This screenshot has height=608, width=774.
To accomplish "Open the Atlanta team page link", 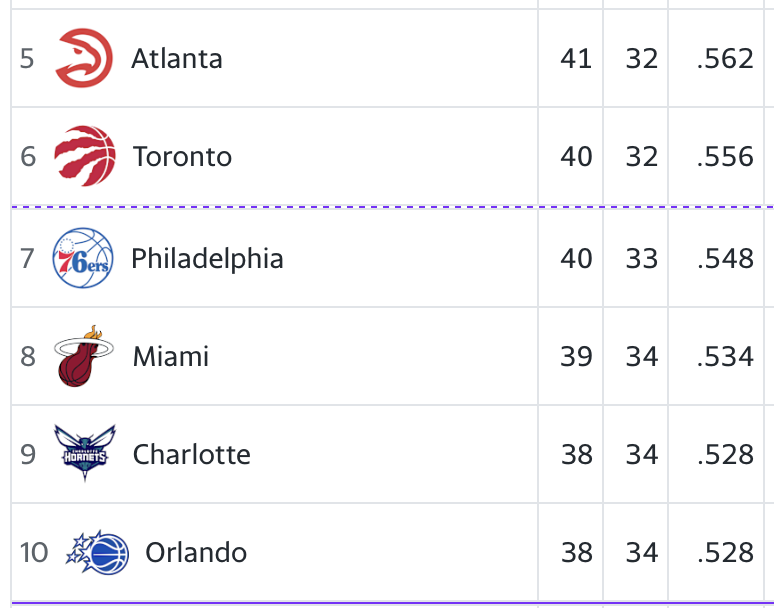I will [177, 58].
